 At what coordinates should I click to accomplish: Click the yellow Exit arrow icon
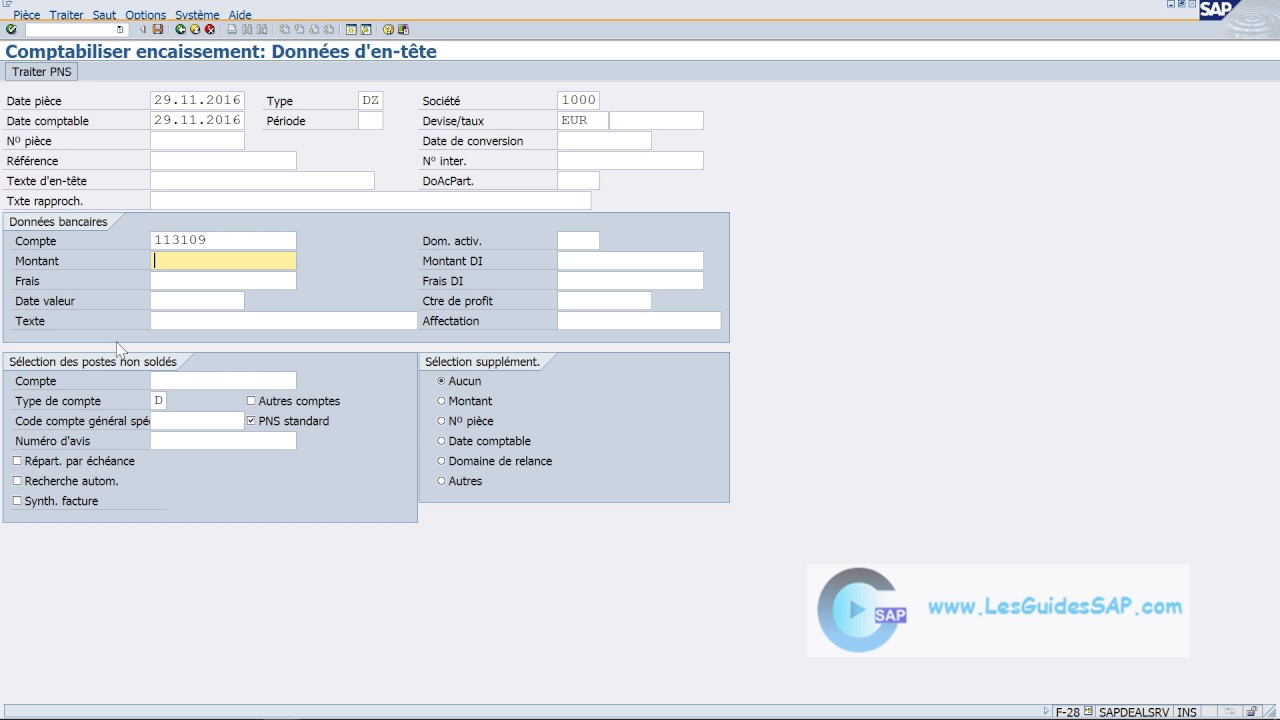coord(195,30)
